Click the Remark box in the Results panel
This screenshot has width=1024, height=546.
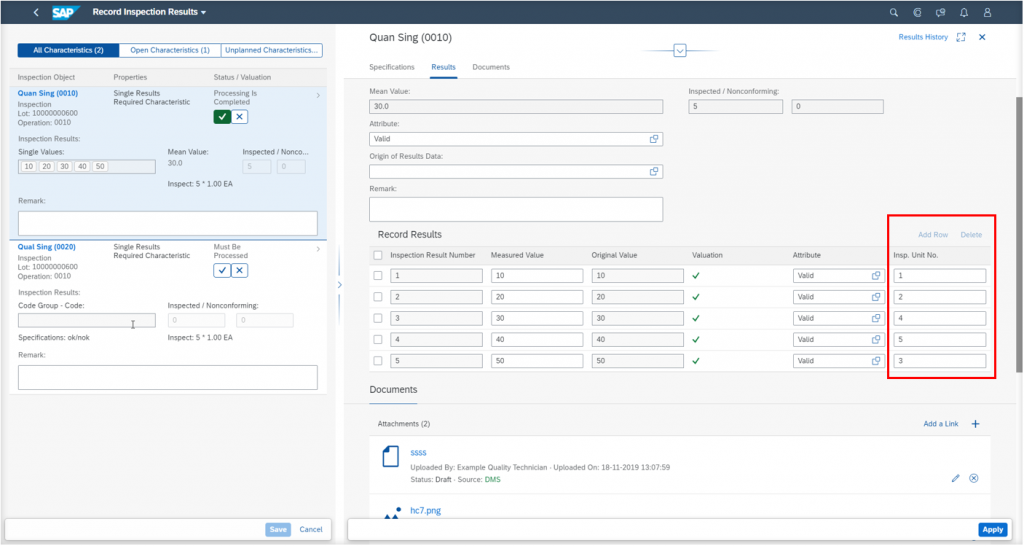[516, 210]
